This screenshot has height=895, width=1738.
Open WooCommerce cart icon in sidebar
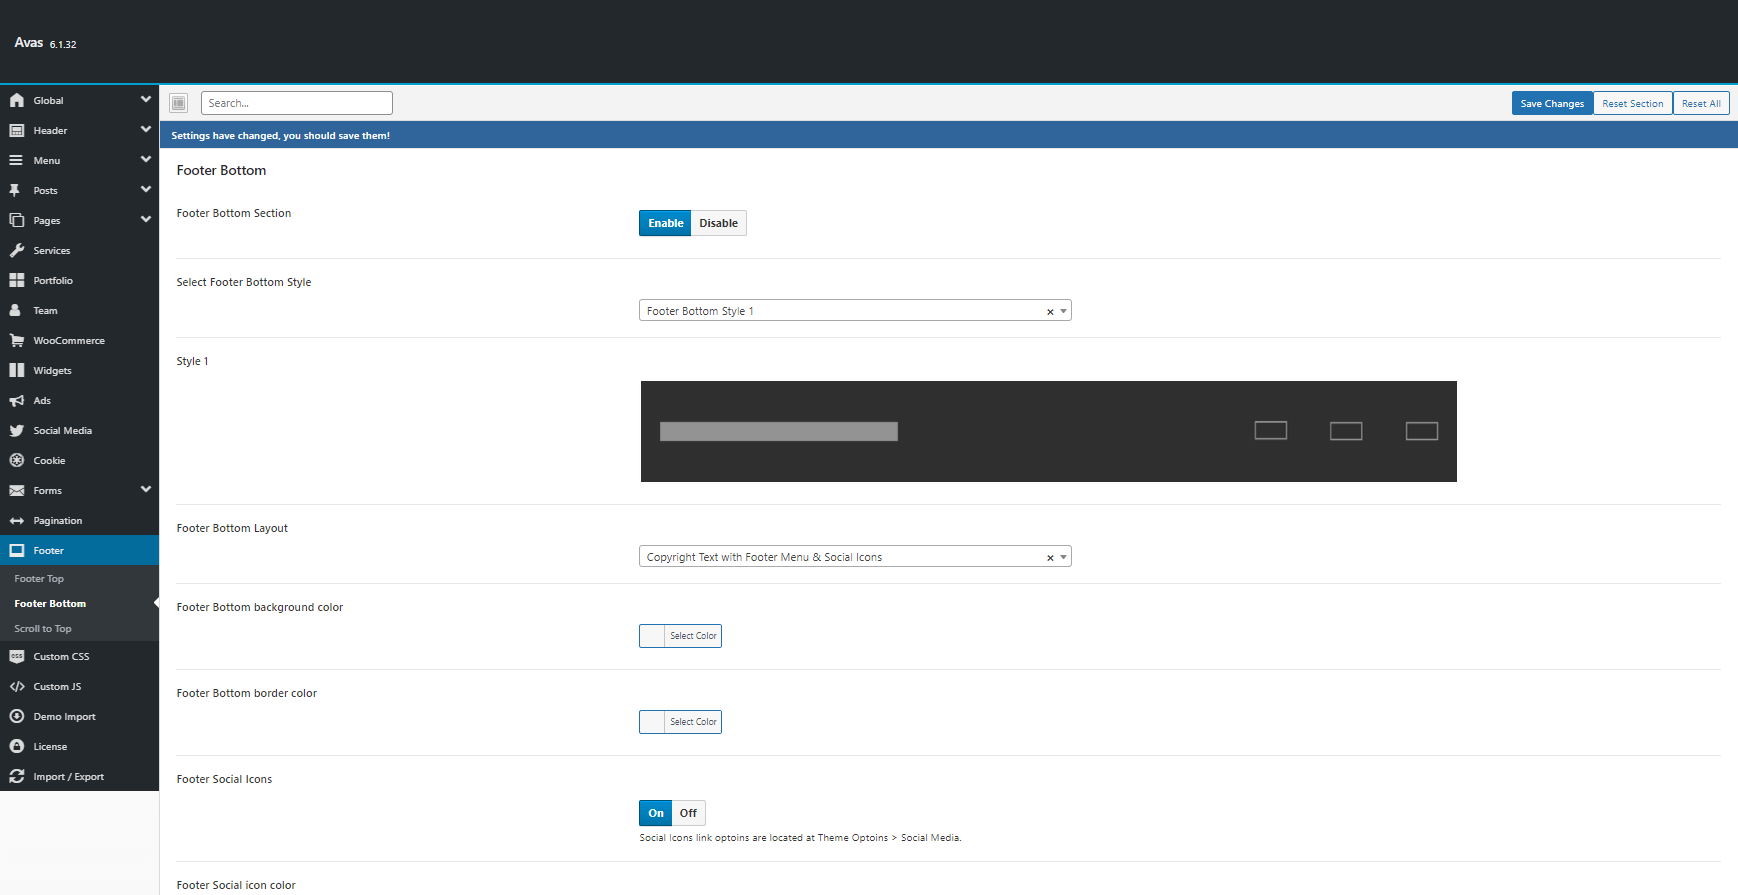17,341
